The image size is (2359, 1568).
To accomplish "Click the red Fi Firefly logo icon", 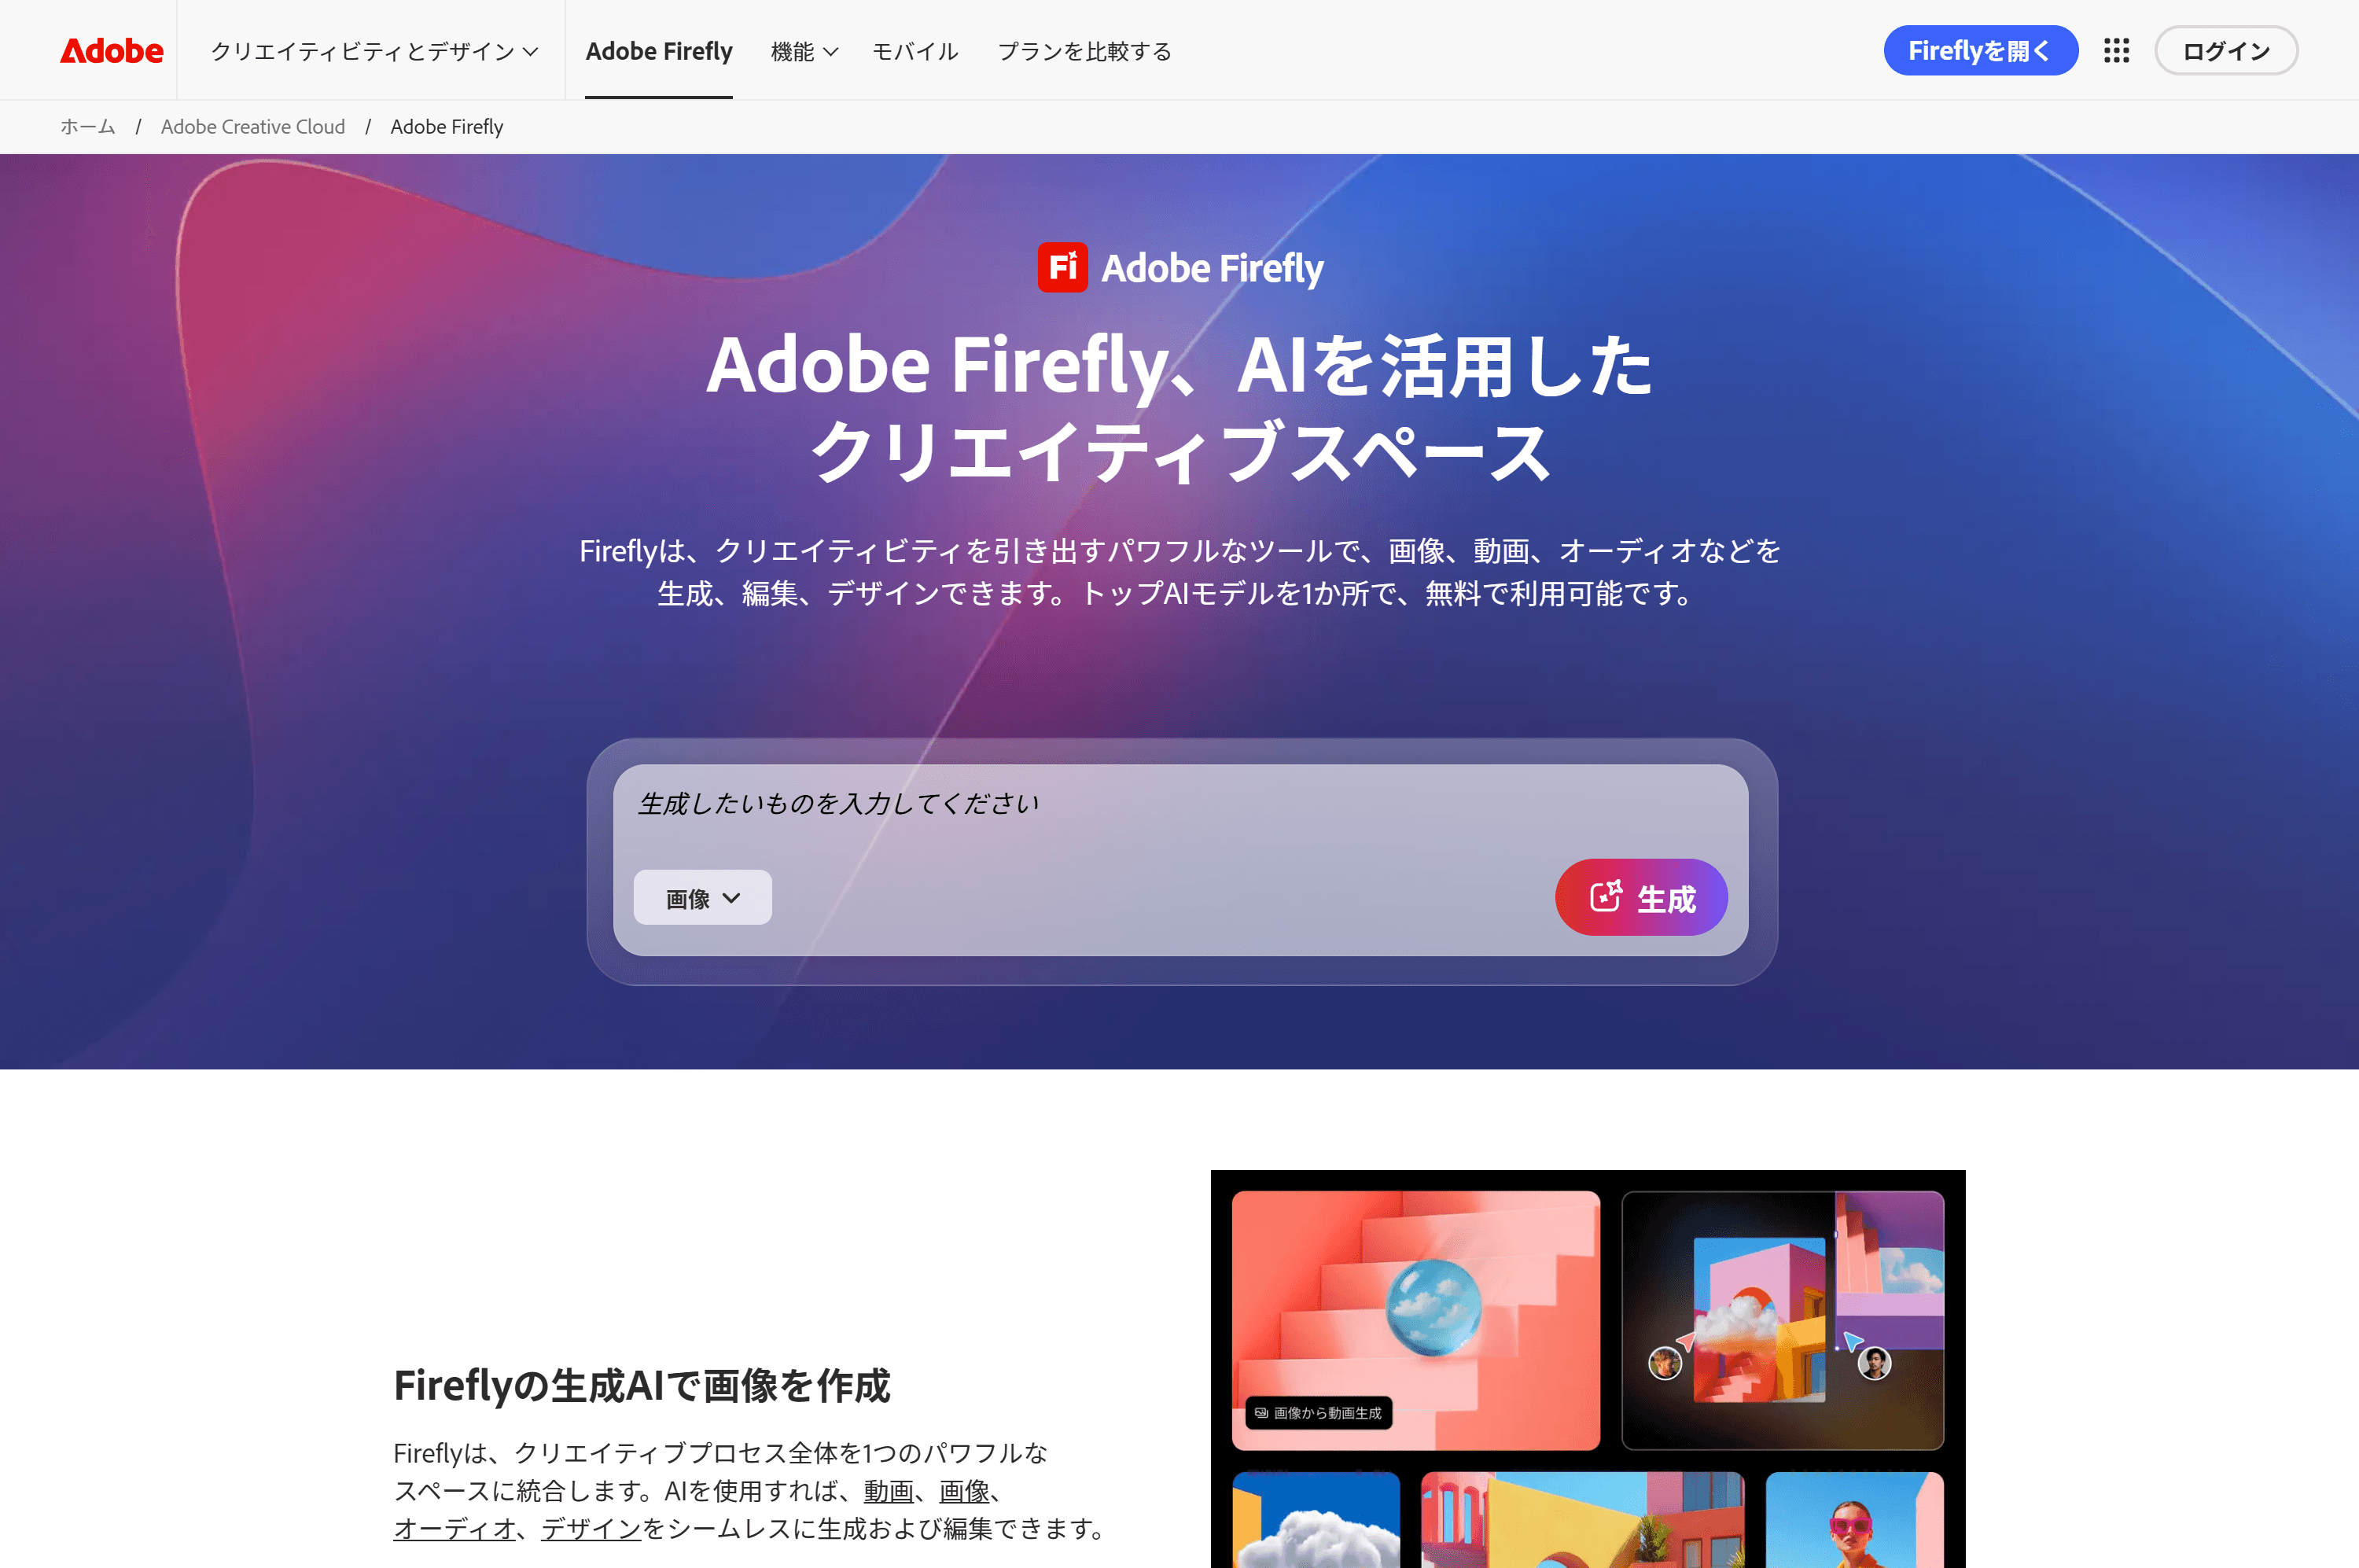I will click(1062, 267).
